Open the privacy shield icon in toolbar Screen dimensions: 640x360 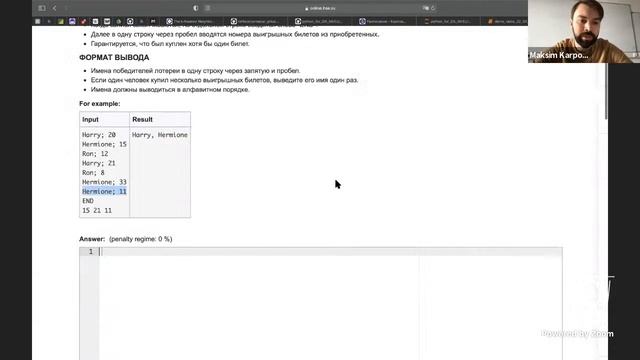coord(196,8)
